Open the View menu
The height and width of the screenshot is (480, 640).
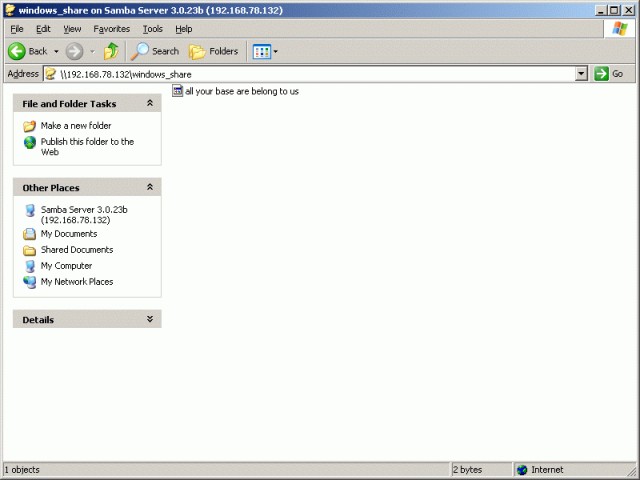pyautogui.click(x=72, y=29)
